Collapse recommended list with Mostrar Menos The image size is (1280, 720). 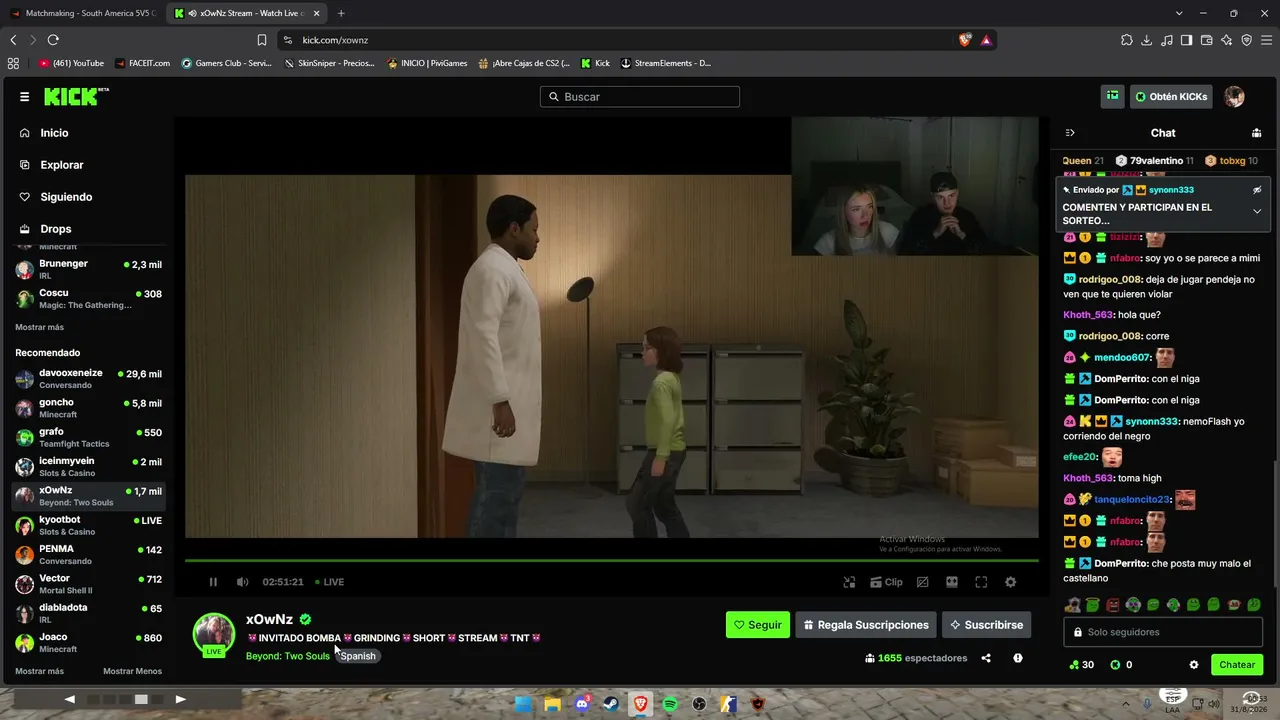(x=132, y=671)
